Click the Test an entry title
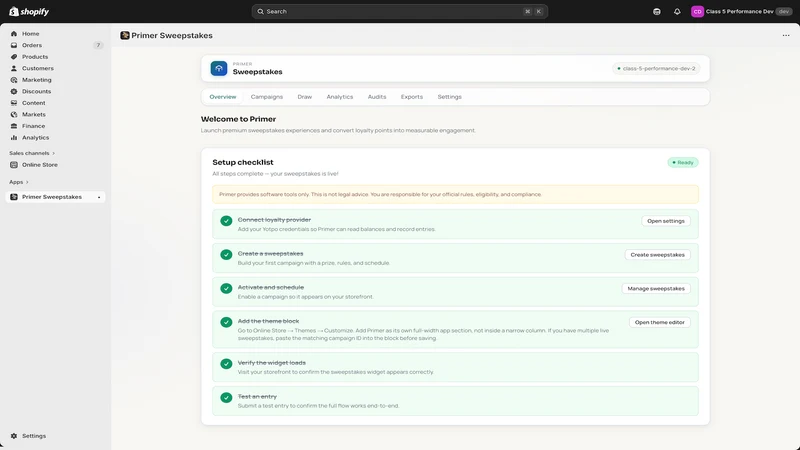The height and width of the screenshot is (450, 800). click(x=257, y=396)
